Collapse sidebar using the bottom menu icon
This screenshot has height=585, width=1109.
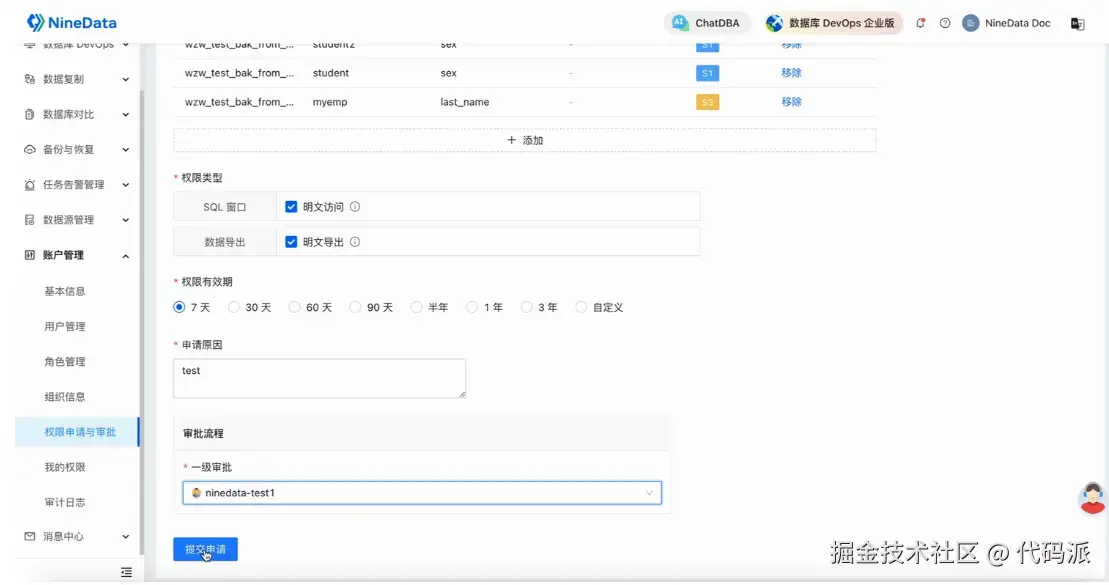[127, 572]
